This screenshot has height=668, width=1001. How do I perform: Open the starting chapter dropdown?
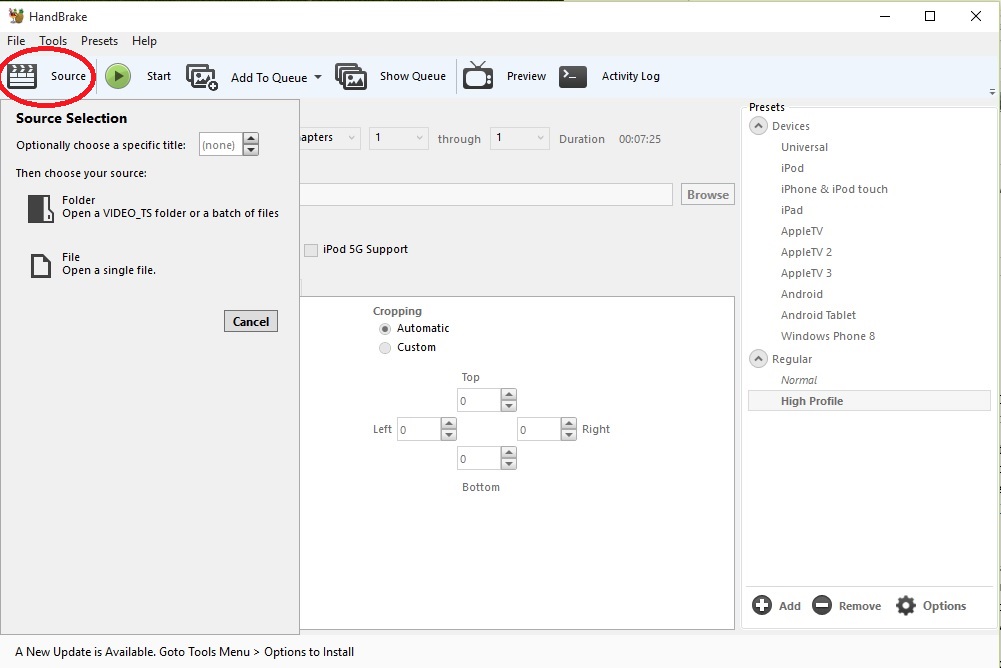tap(398, 138)
